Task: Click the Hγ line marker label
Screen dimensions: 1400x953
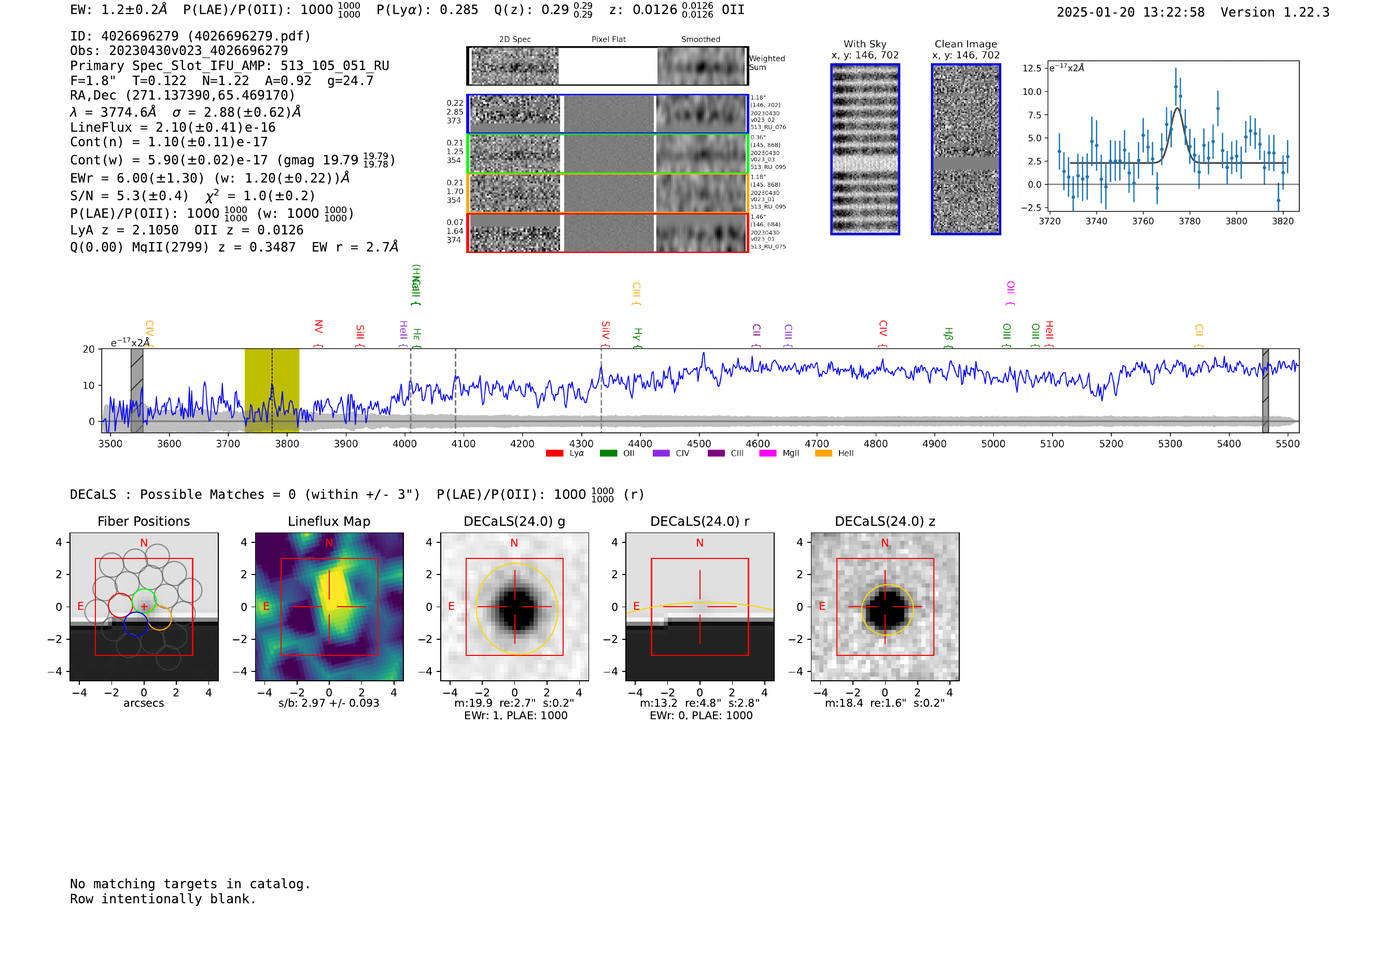Action: (x=637, y=336)
